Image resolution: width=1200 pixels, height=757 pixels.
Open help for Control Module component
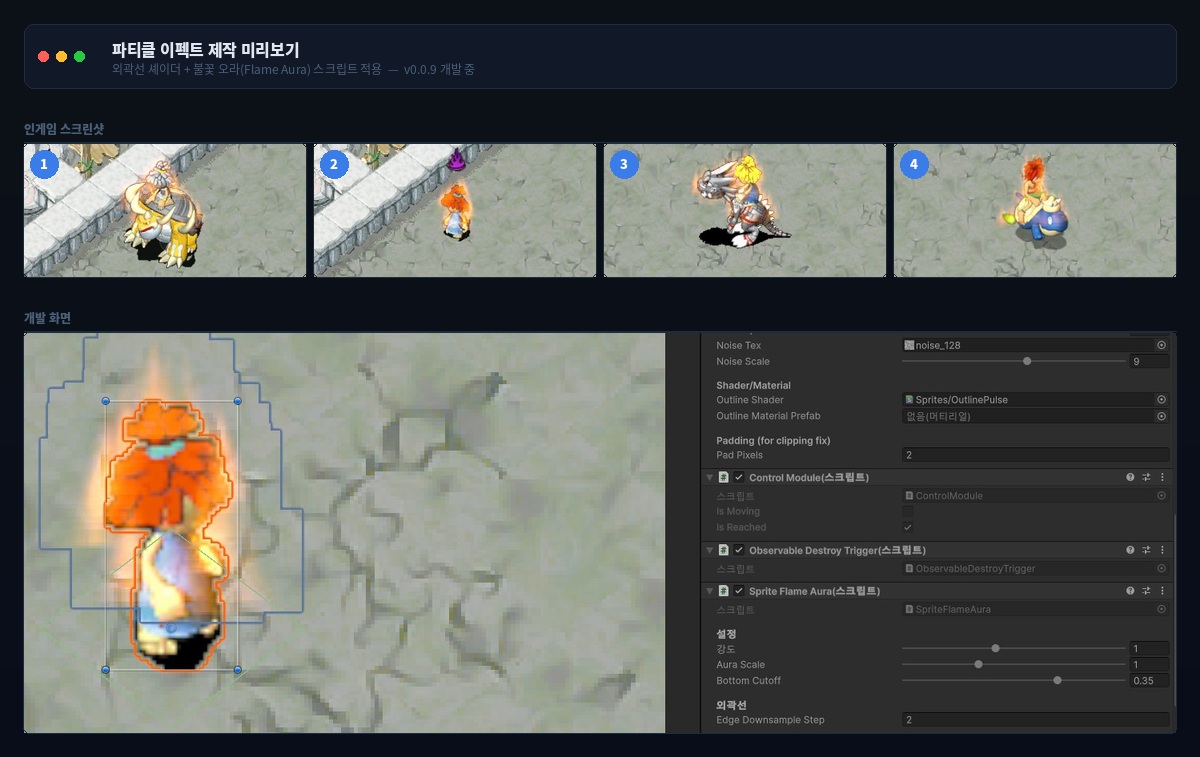[x=1130, y=478]
